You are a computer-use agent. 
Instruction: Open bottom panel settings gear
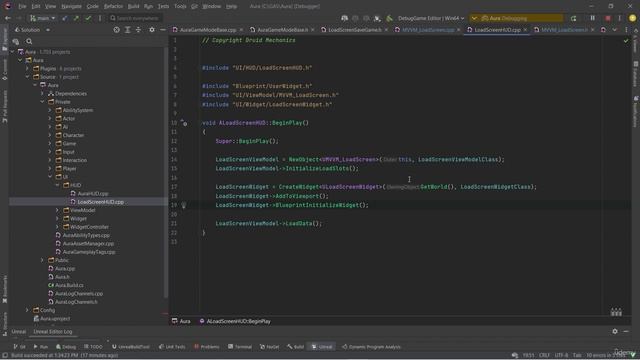(615, 331)
